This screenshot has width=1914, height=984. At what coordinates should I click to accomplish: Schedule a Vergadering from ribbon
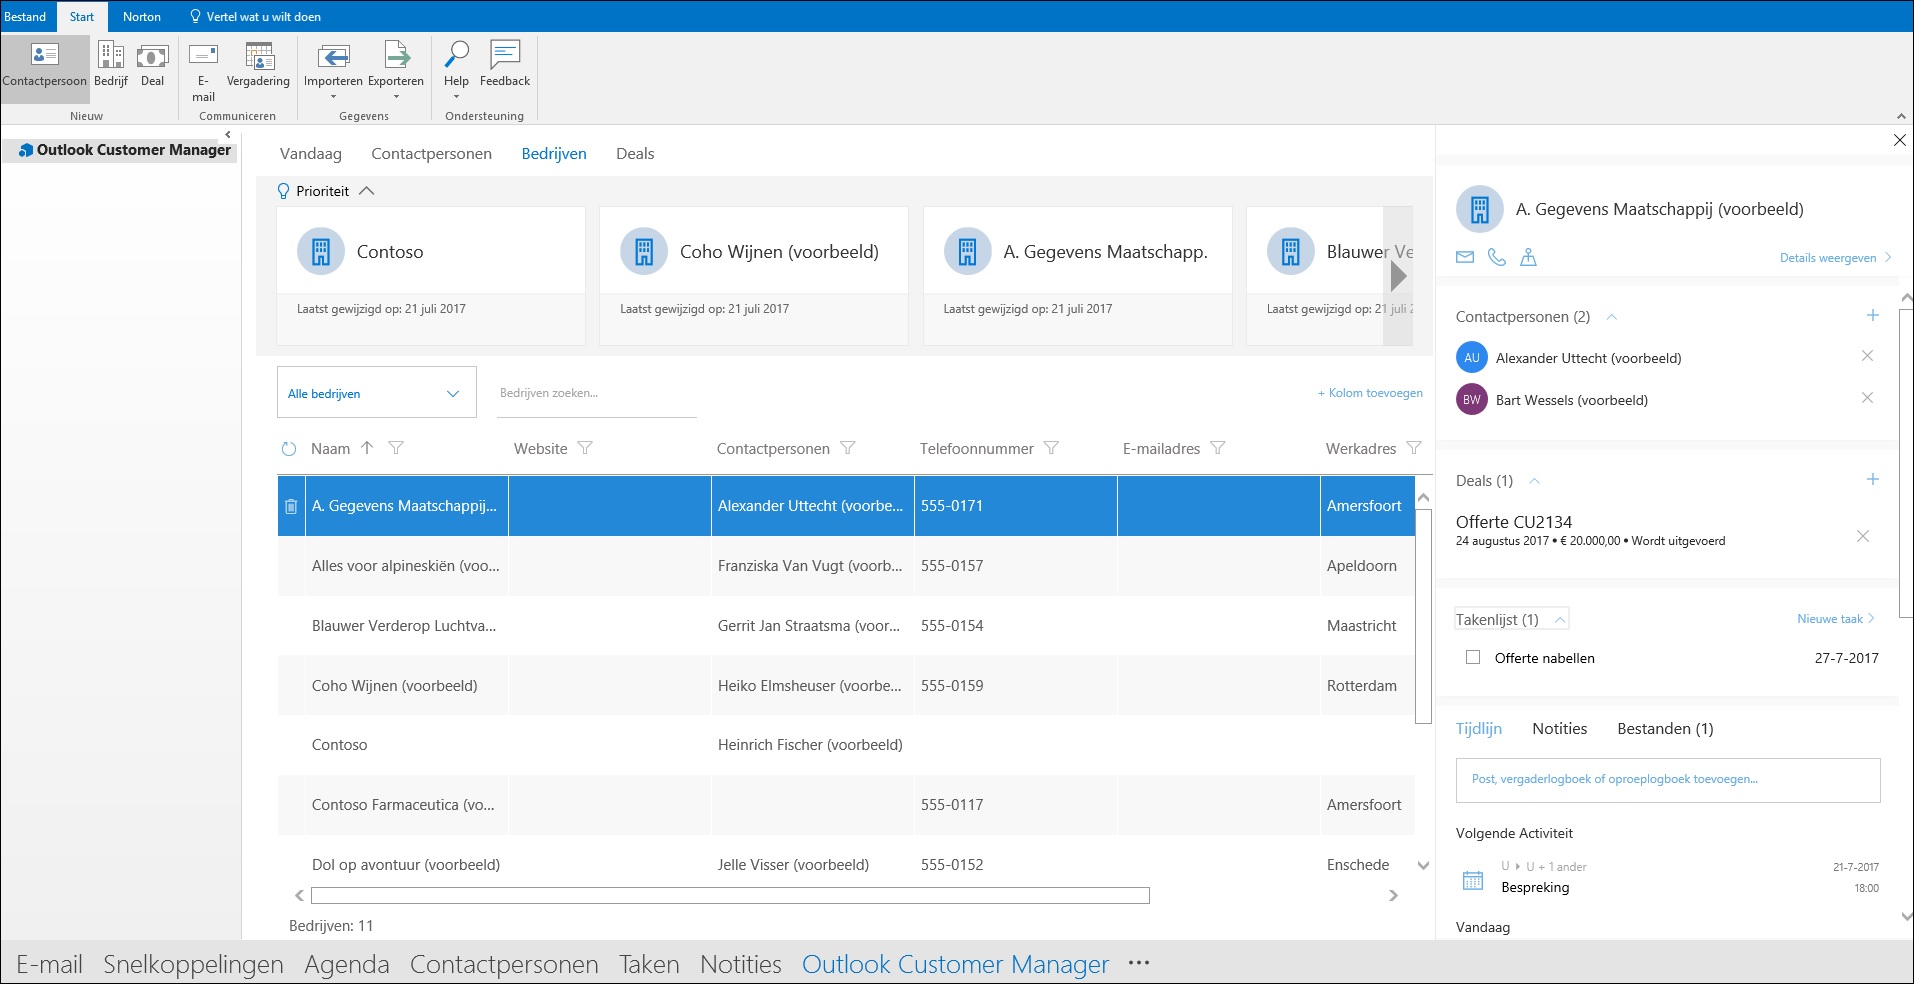click(x=258, y=66)
